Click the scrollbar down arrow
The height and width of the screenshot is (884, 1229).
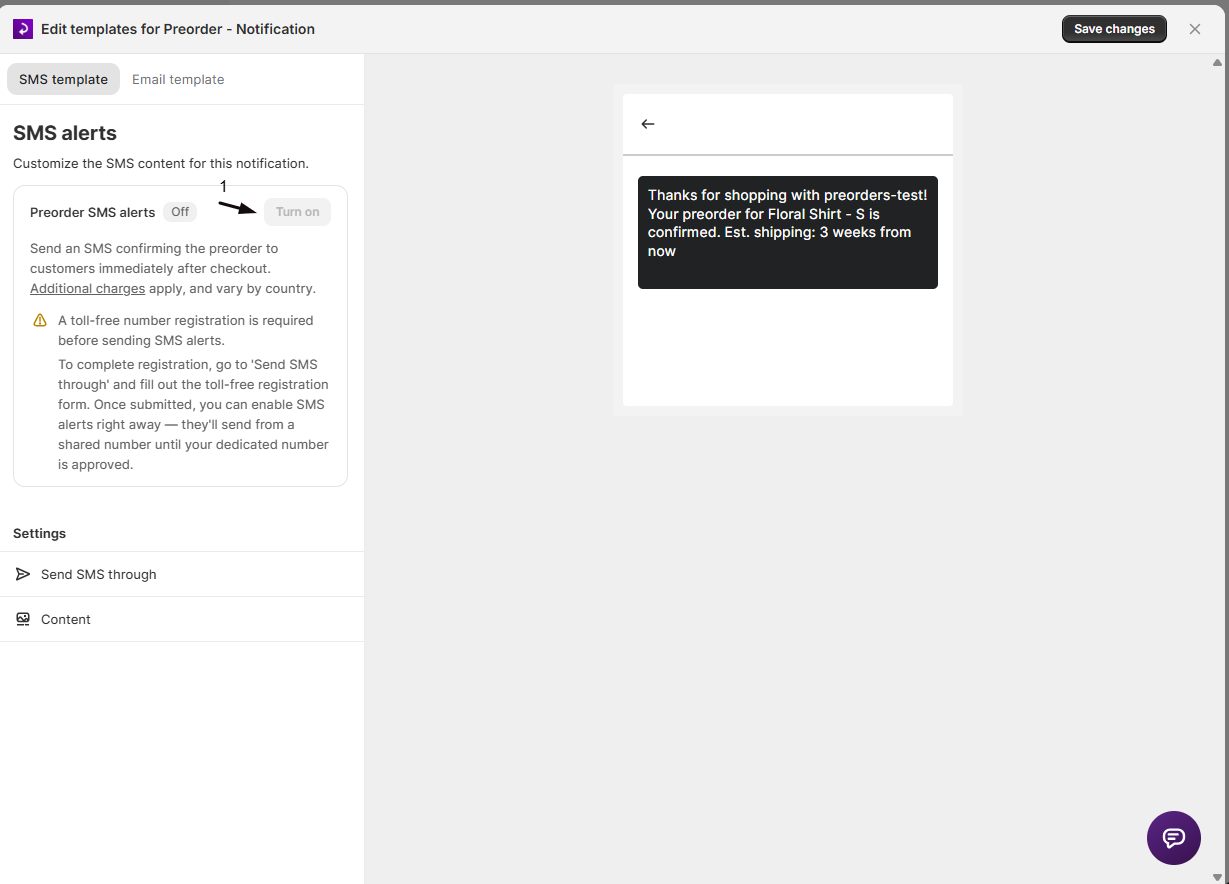pos(1217,877)
